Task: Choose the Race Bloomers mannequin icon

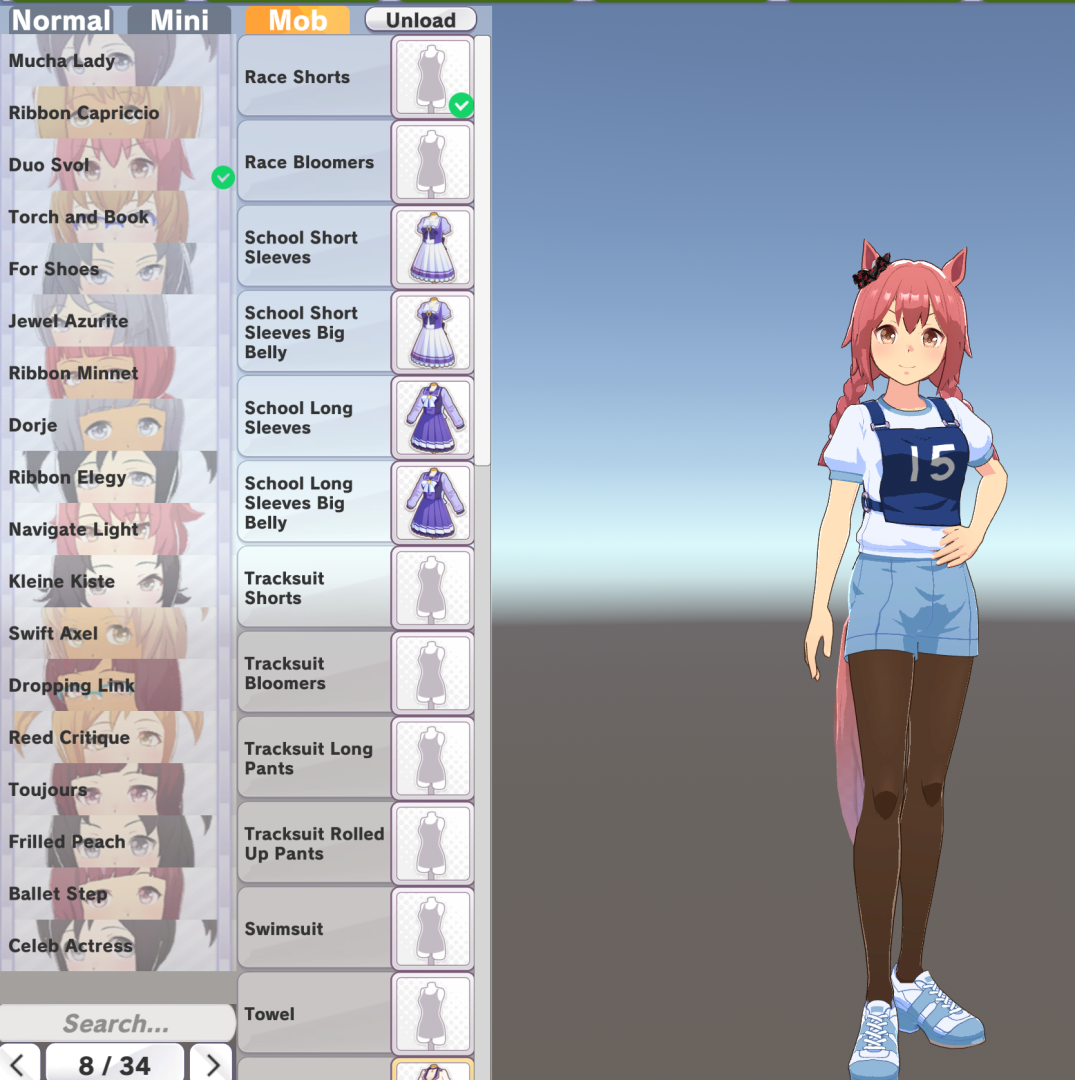Action: click(x=432, y=163)
